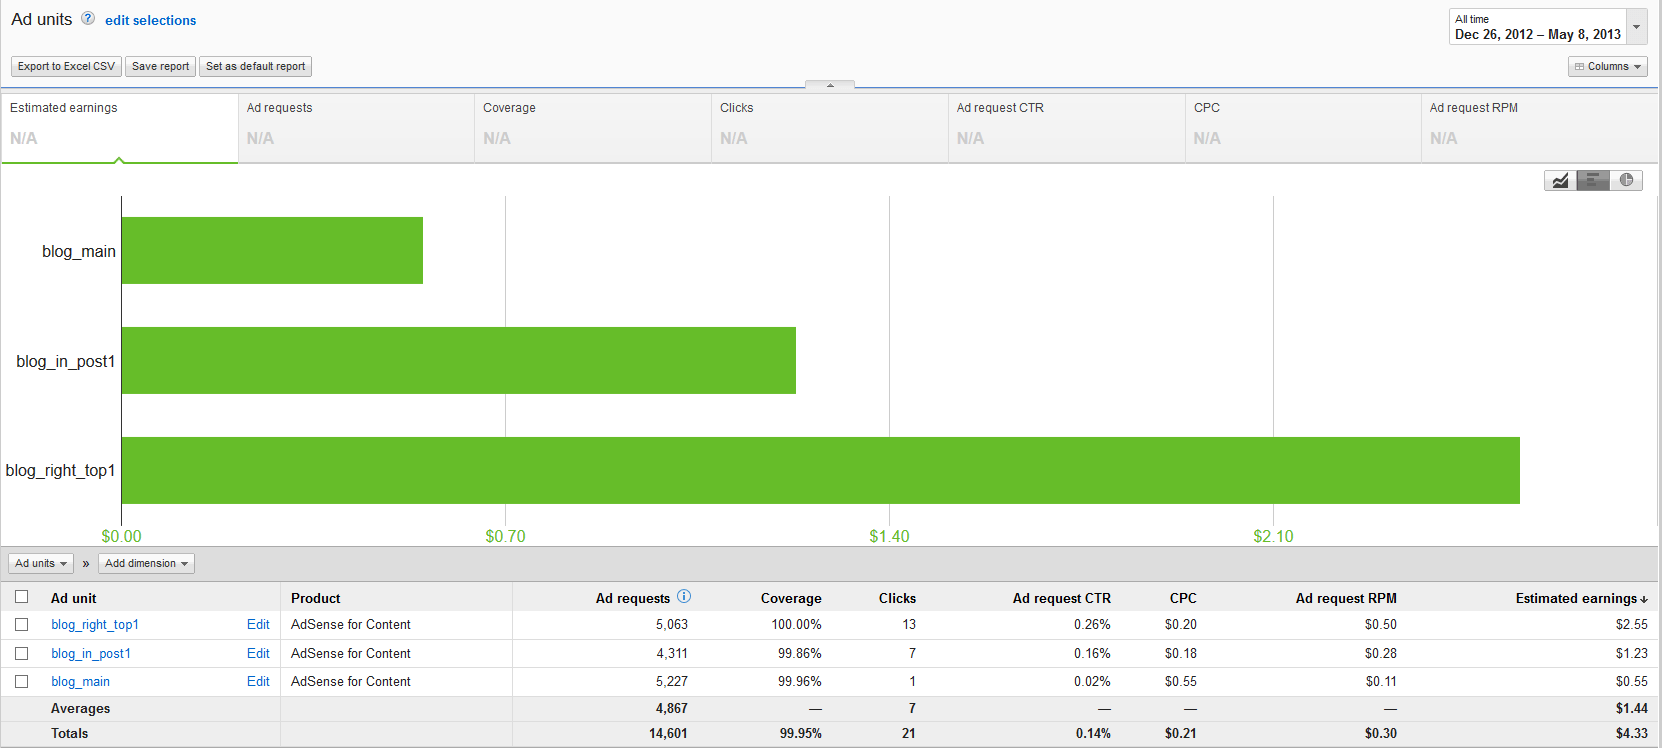Sort by the Coverage column header
The width and height of the screenshot is (1662, 748).
coord(791,598)
